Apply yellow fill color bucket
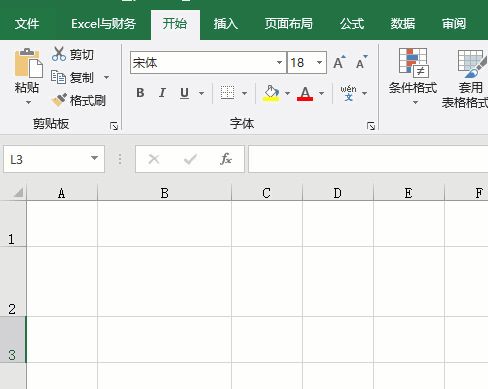The image size is (488, 389). (272, 93)
